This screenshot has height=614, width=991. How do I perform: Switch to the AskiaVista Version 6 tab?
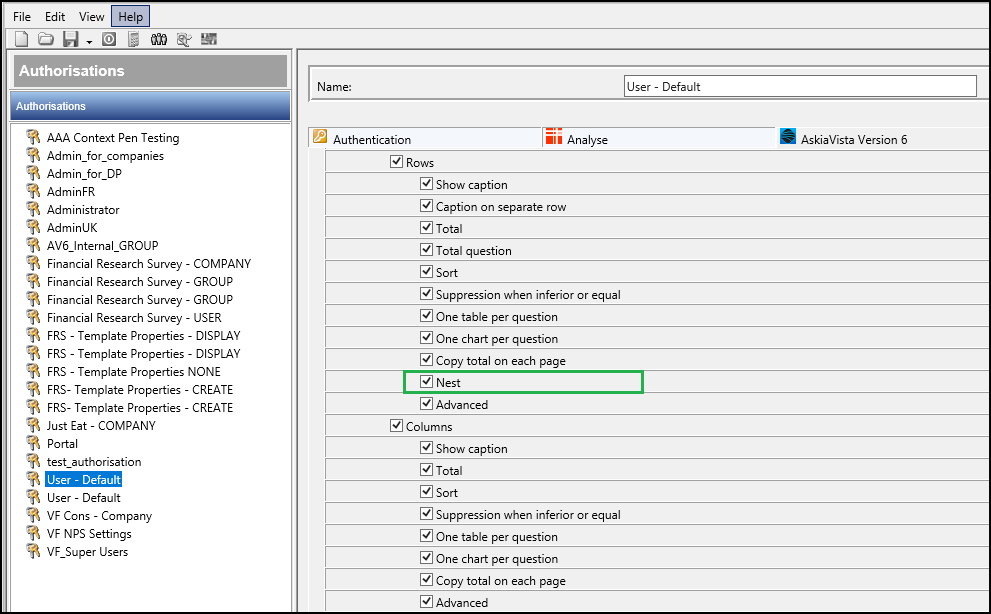click(x=883, y=138)
